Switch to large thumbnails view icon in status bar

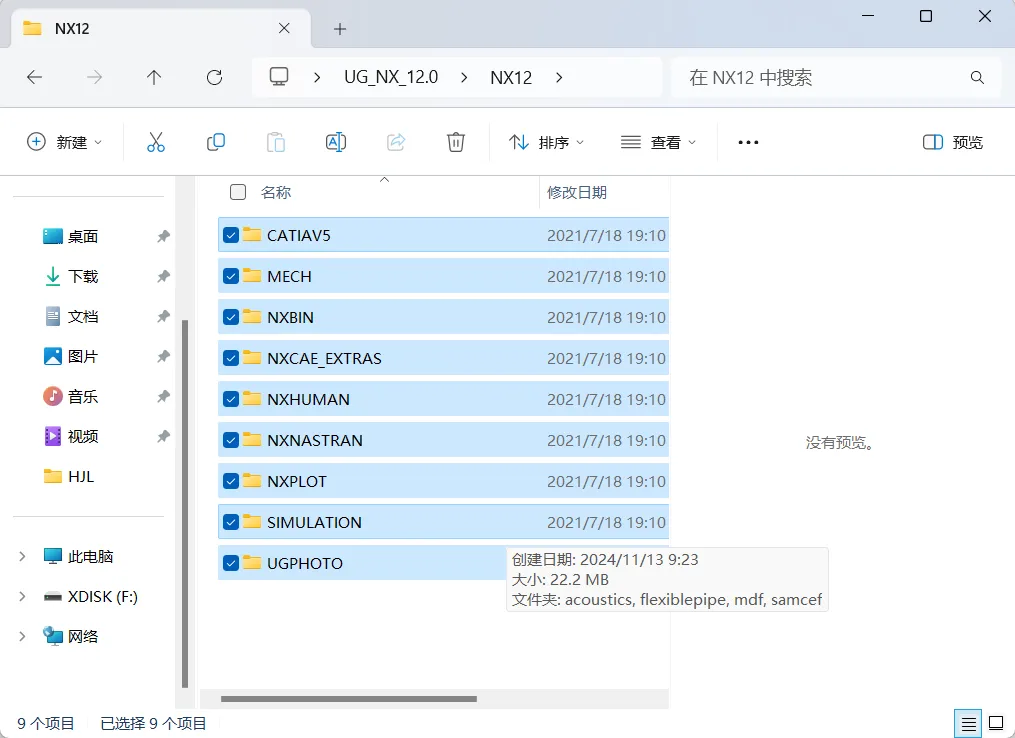pyautogui.click(x=996, y=723)
